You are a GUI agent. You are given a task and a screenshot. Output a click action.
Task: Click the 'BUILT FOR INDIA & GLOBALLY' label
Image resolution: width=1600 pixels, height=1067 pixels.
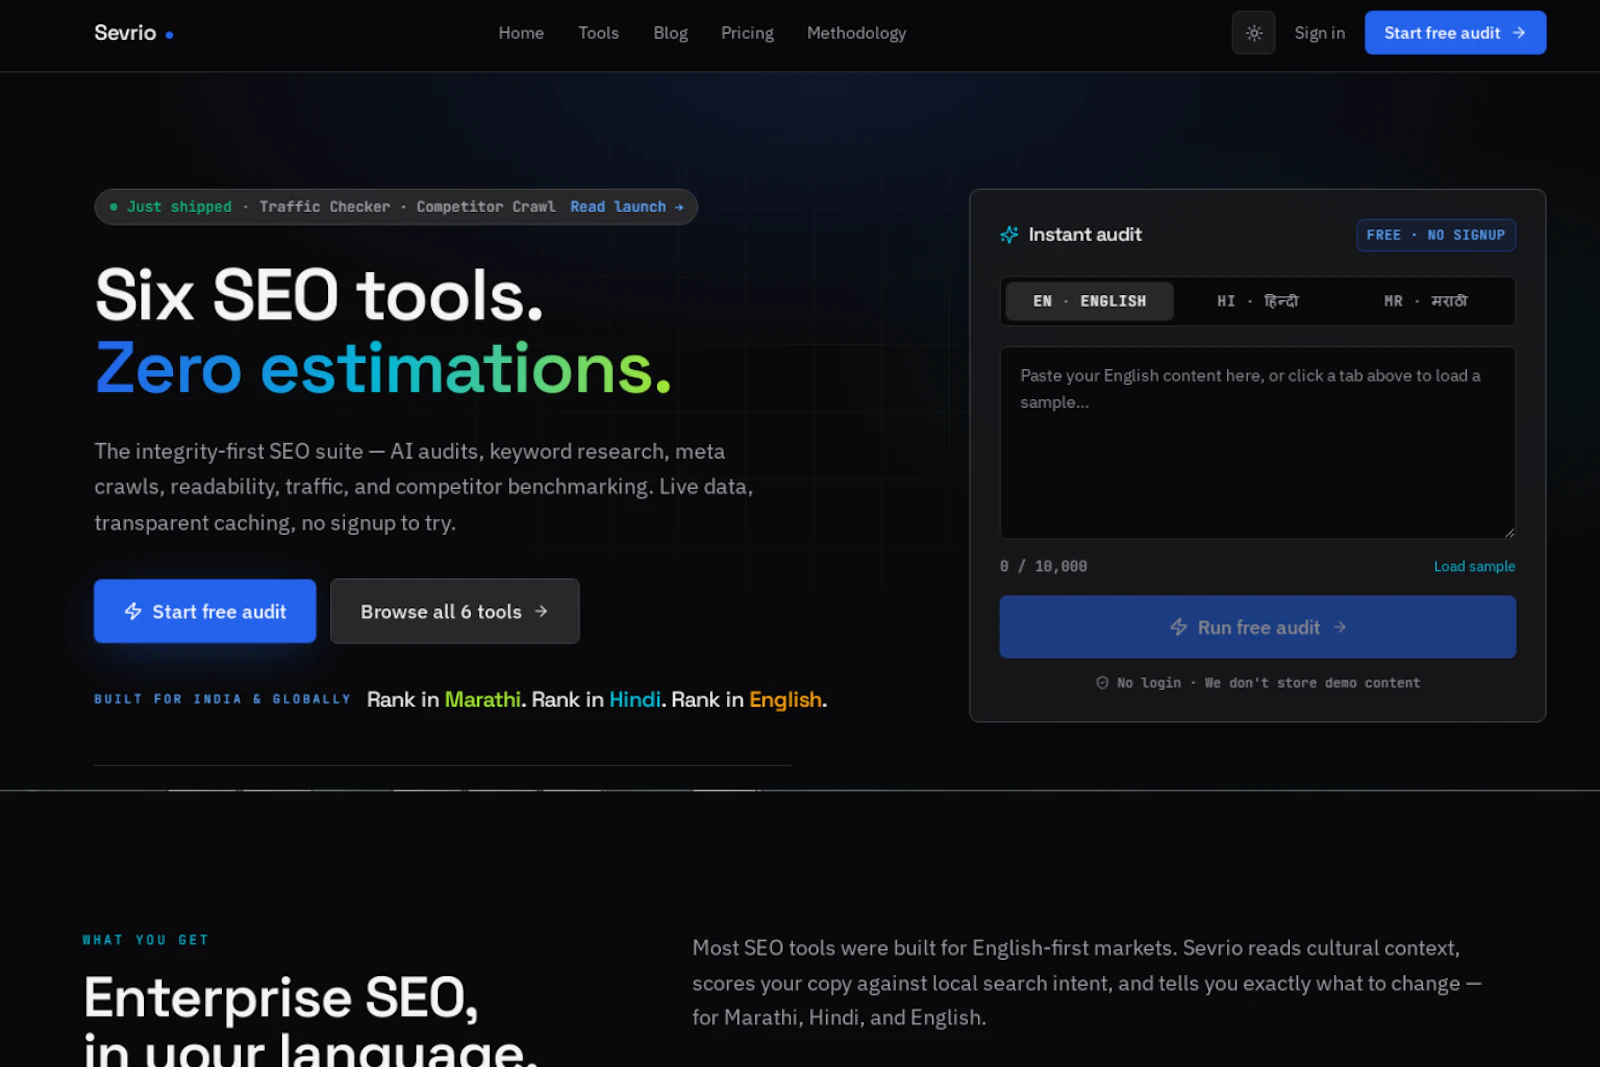click(222, 700)
